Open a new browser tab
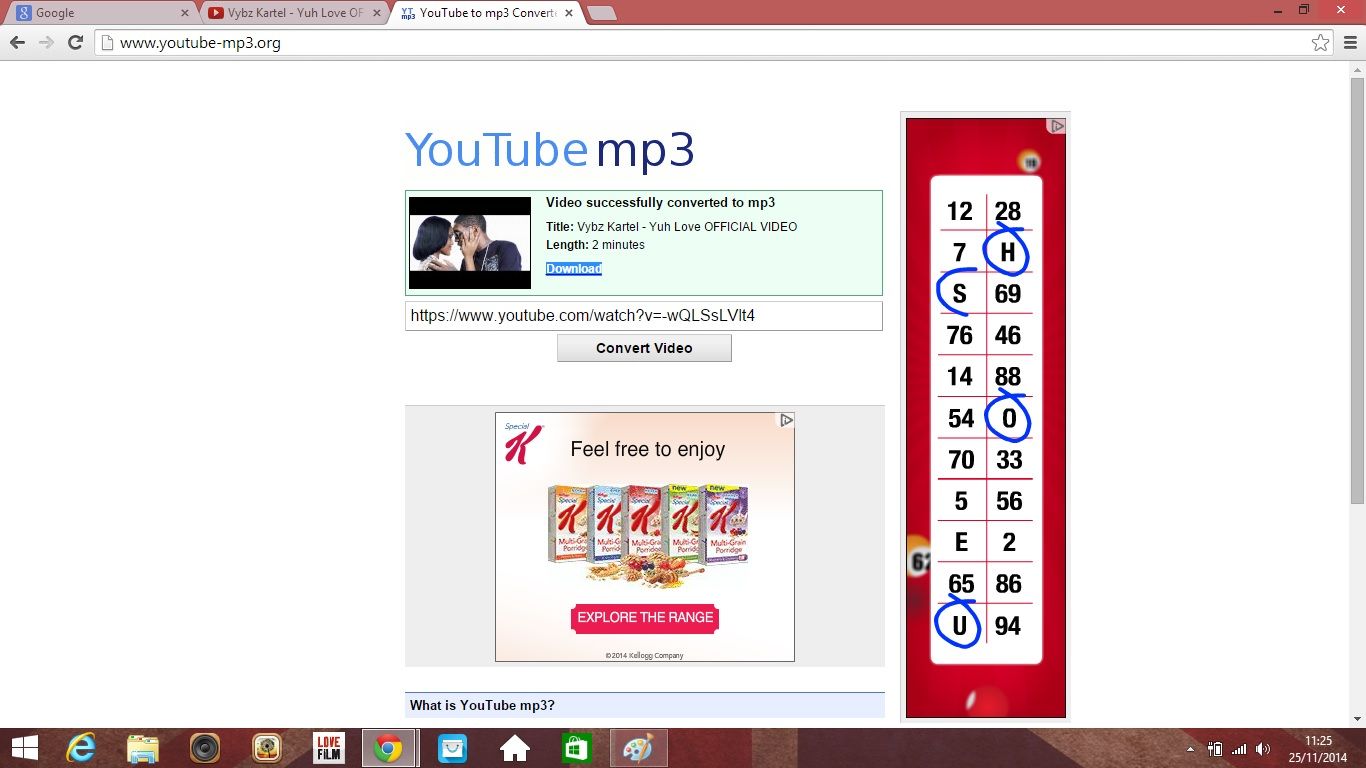Viewport: 1366px width, 768px height. (x=602, y=13)
